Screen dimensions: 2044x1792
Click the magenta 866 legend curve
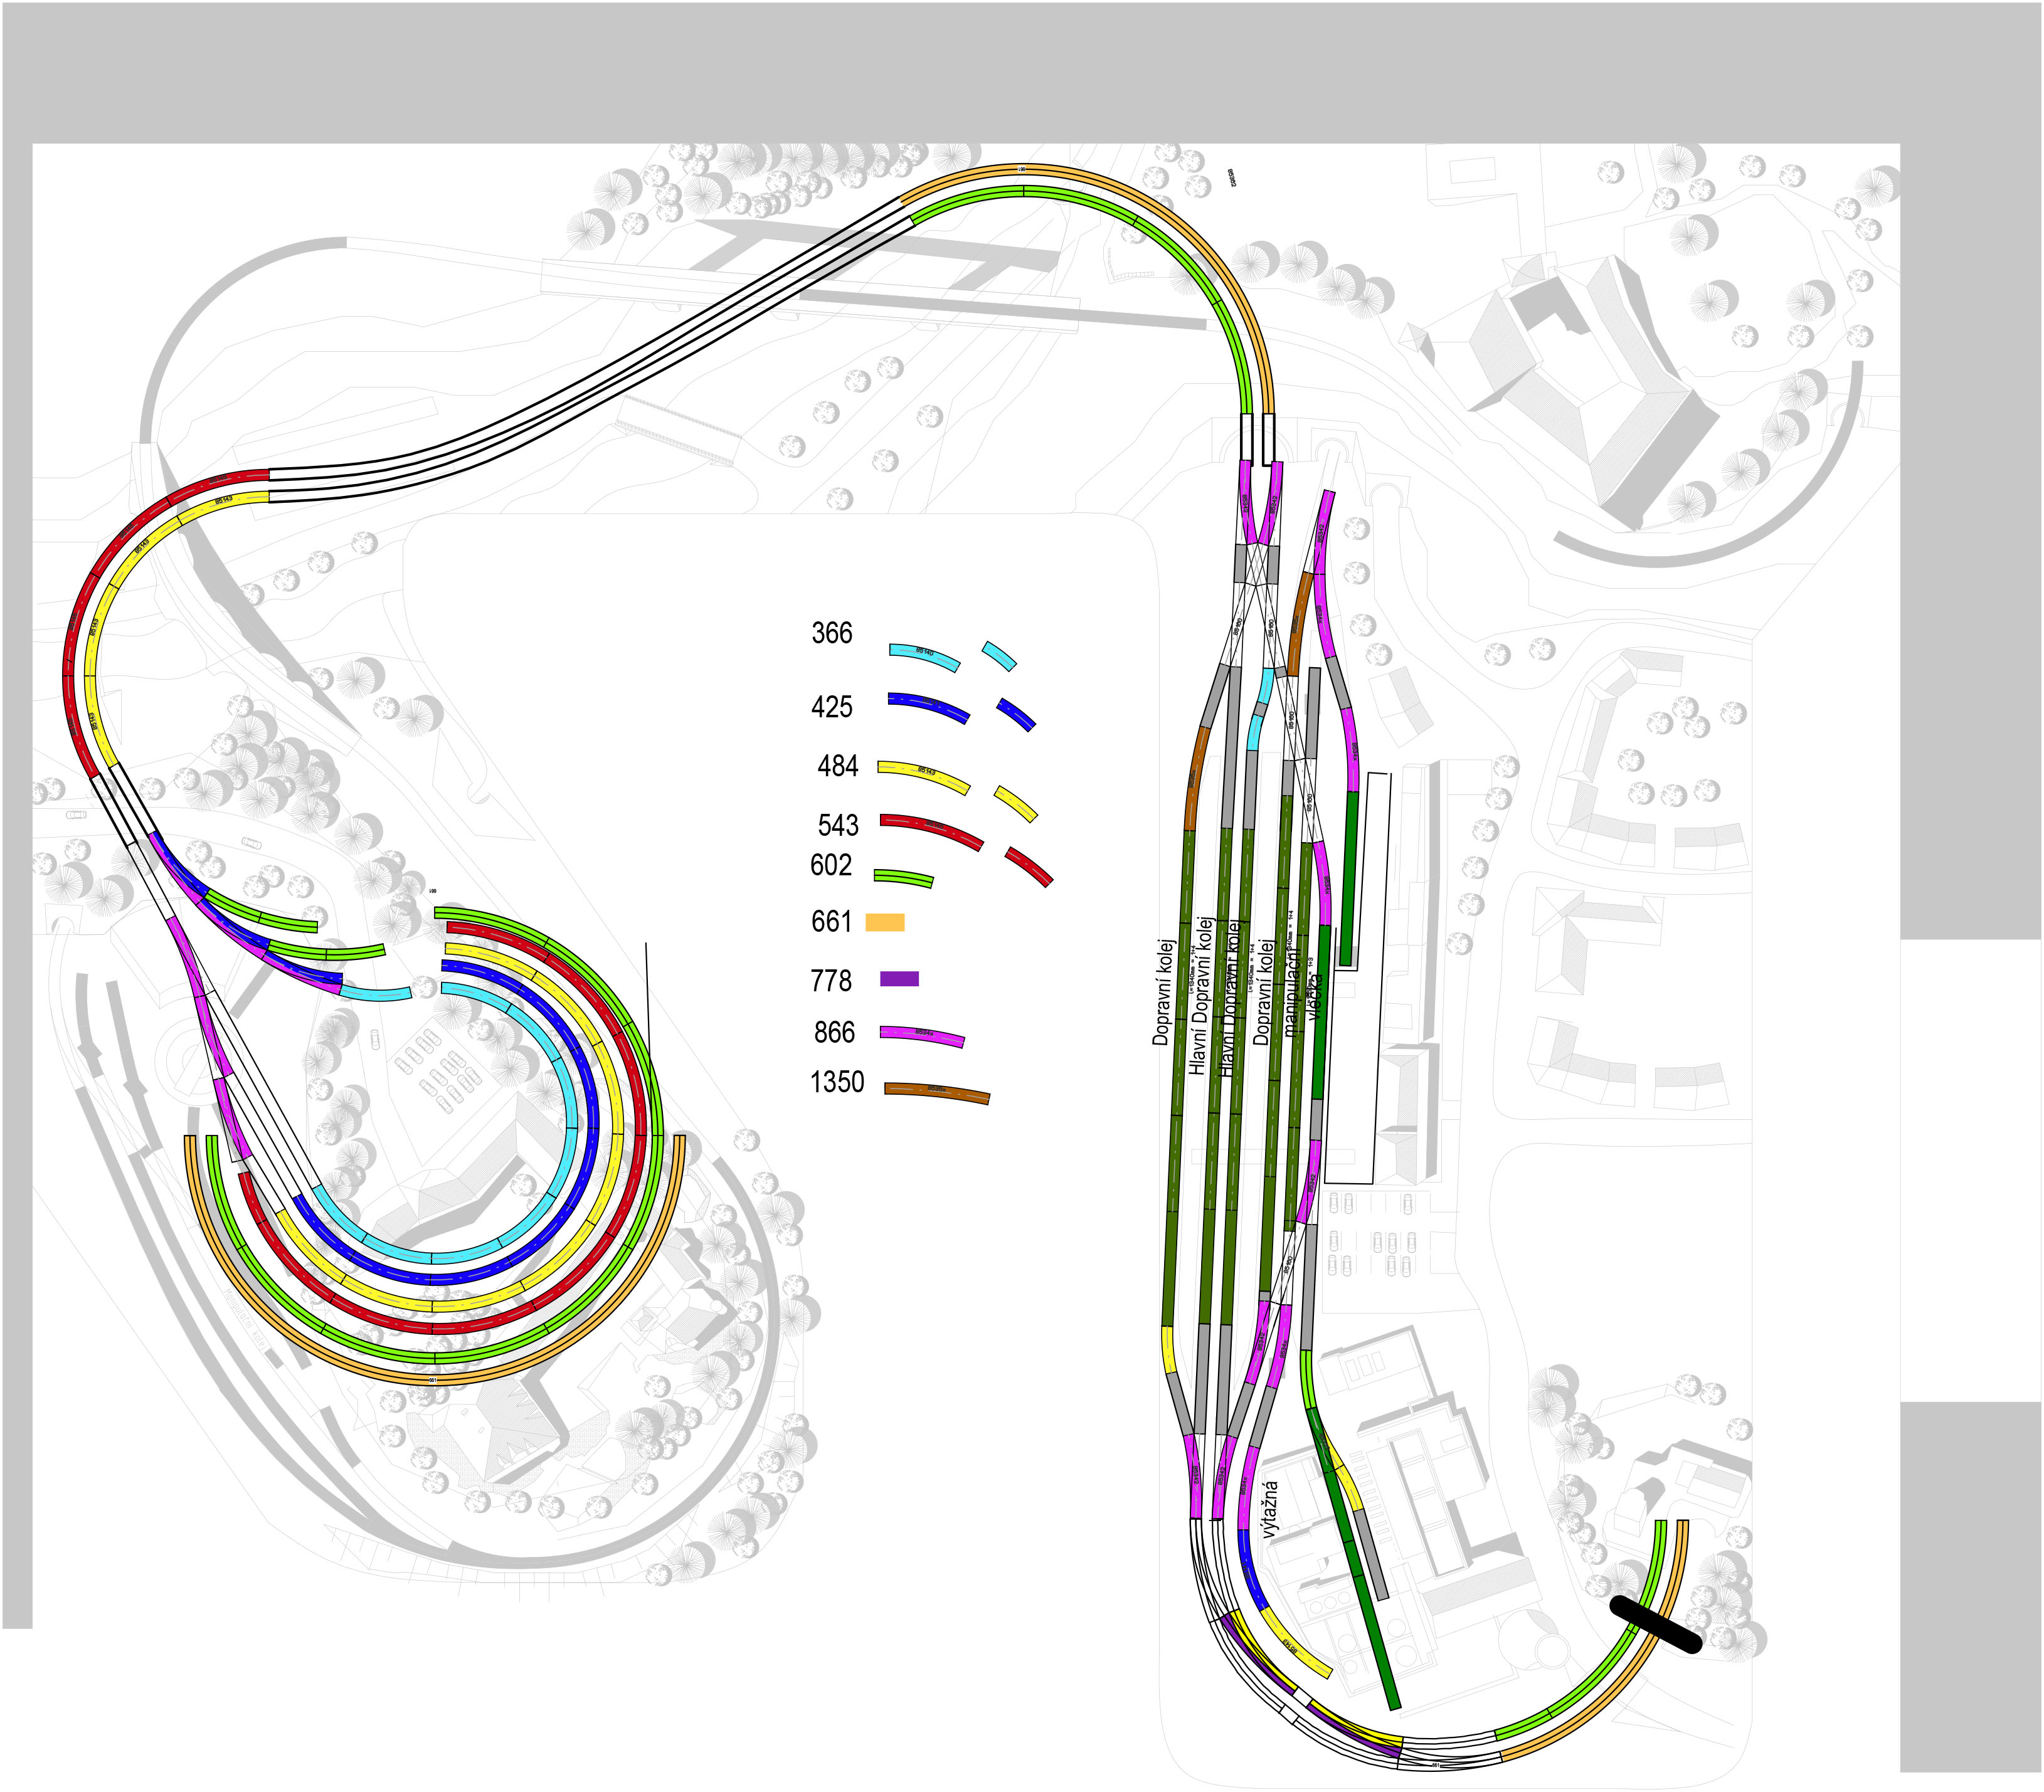pyautogui.click(x=922, y=1036)
